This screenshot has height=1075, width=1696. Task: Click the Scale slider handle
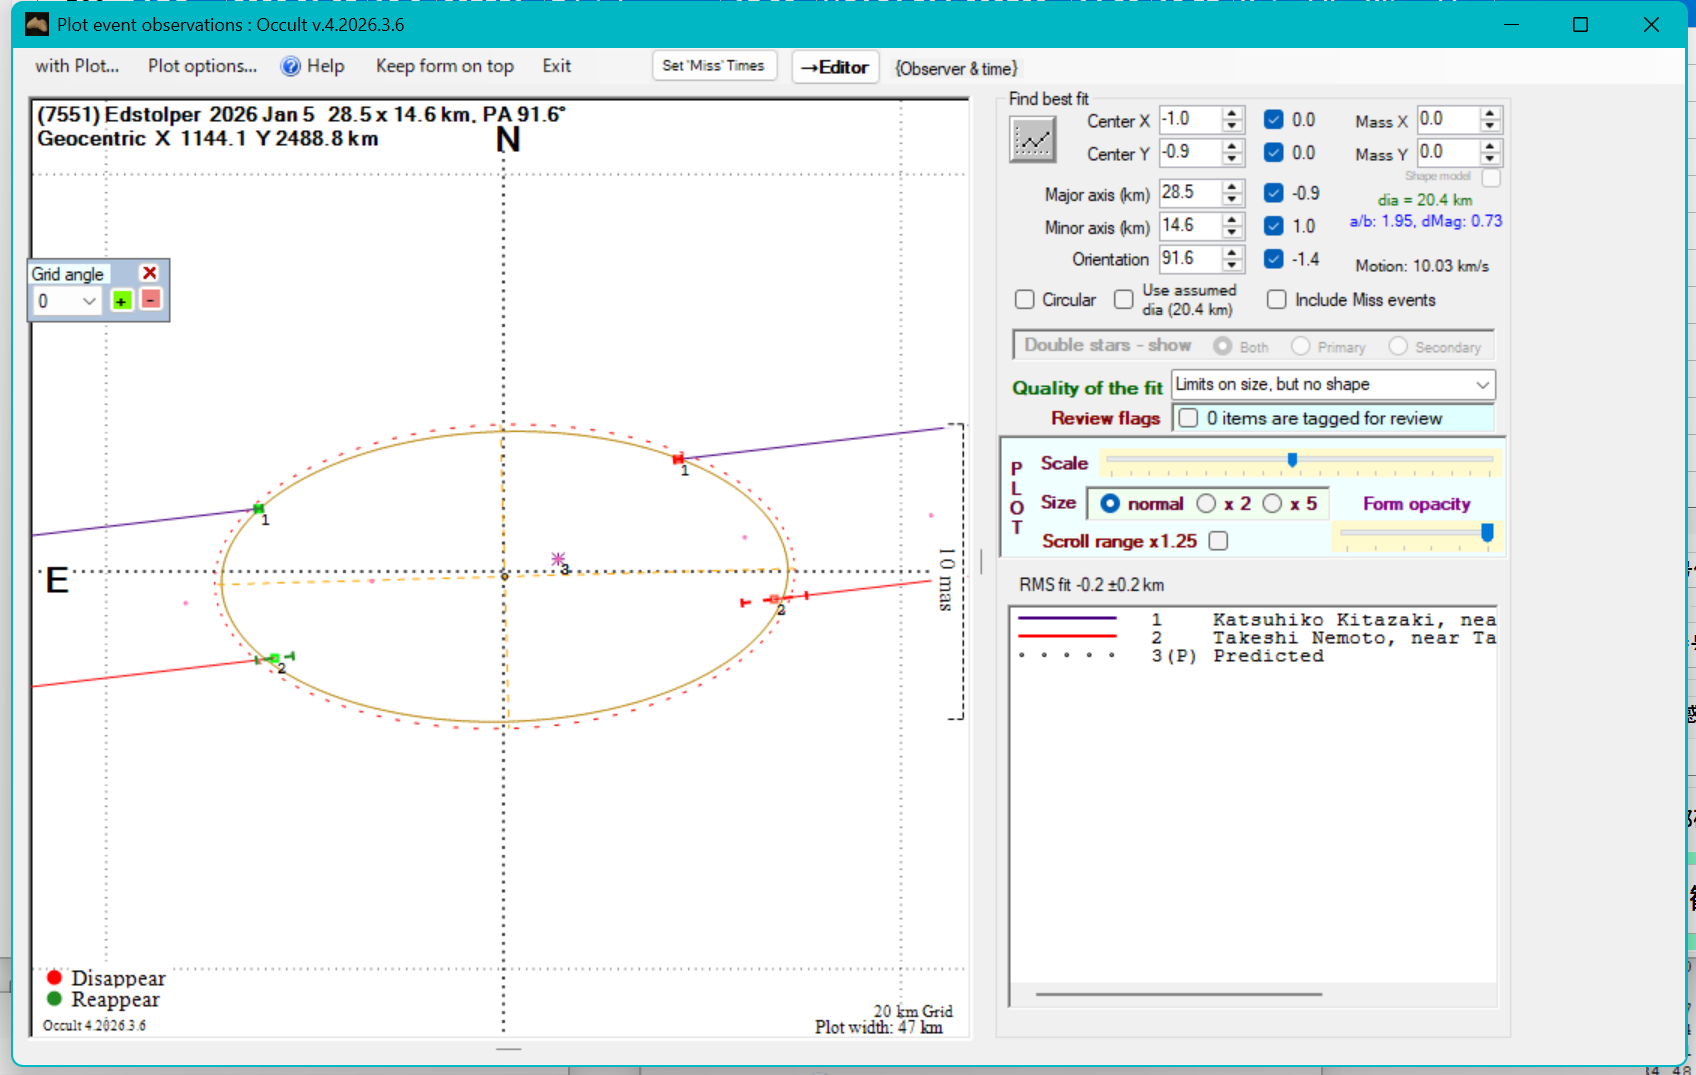click(1292, 460)
